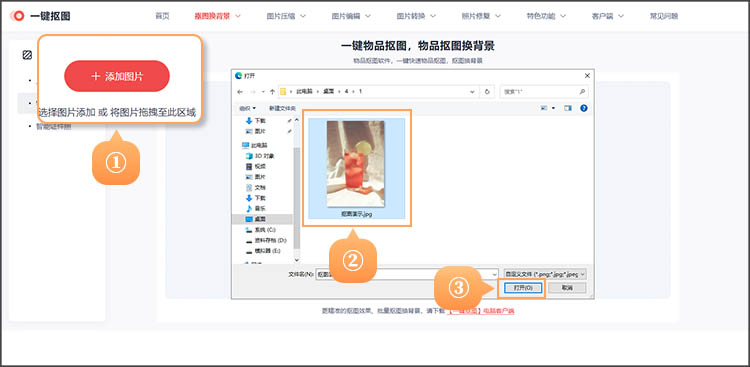Click the tree scrollbar up arrow
The width and height of the screenshot is (750, 367).
coord(297,120)
